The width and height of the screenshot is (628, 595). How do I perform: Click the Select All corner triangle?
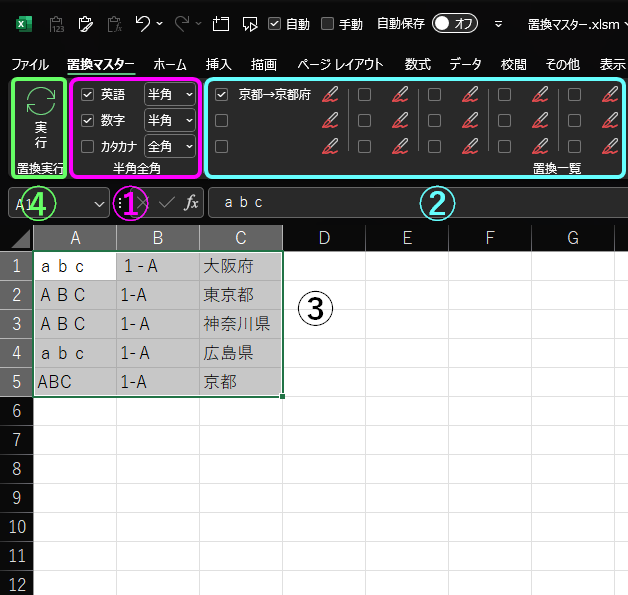click(x=19, y=239)
